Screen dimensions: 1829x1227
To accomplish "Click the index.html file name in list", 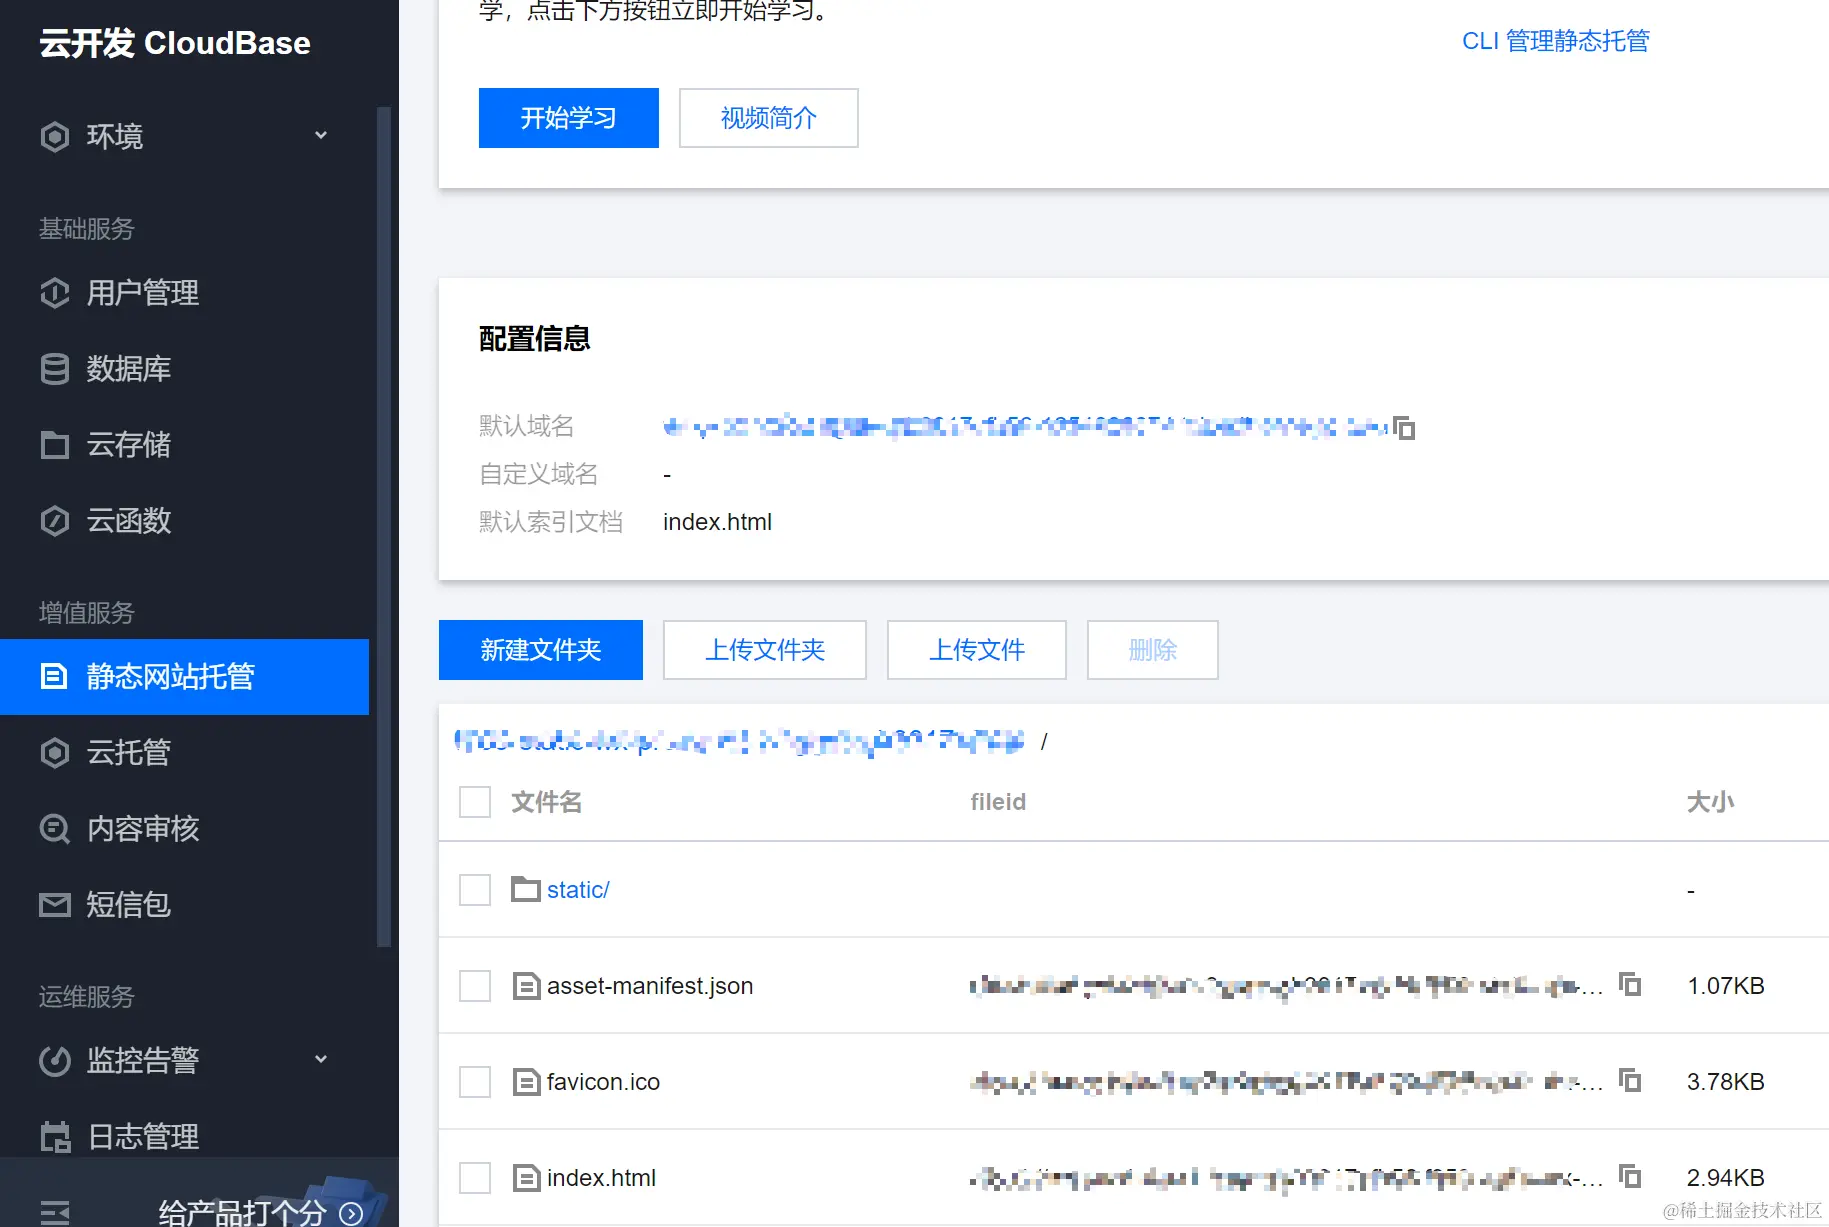I will click(x=601, y=1178).
